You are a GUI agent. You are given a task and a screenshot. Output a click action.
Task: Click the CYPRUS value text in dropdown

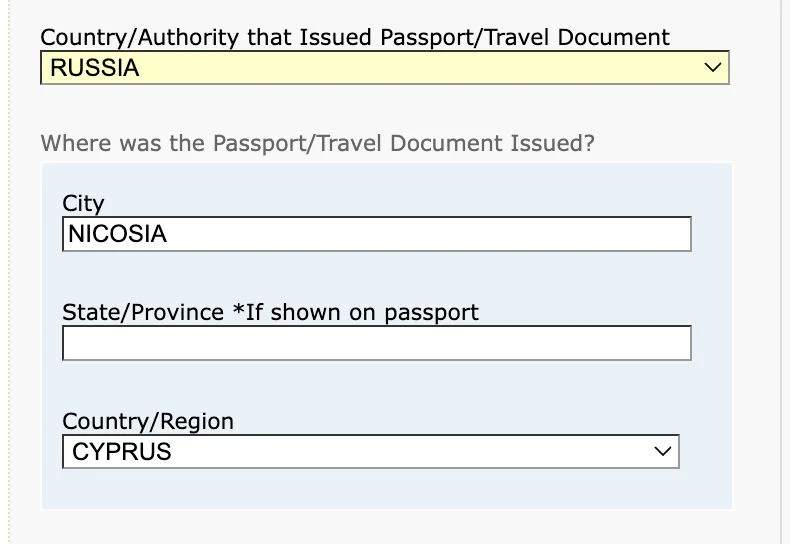(x=122, y=451)
